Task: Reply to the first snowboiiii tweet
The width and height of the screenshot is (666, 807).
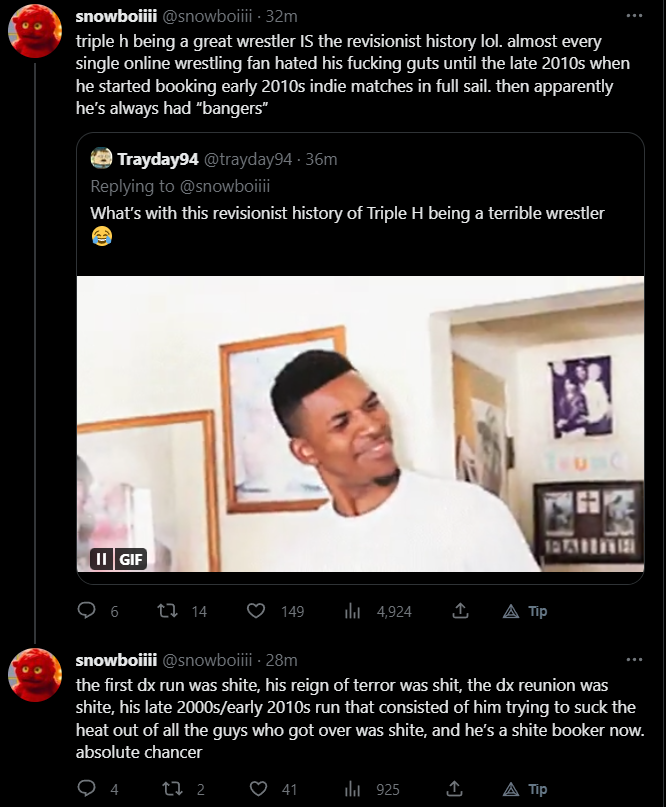Action: (86, 610)
